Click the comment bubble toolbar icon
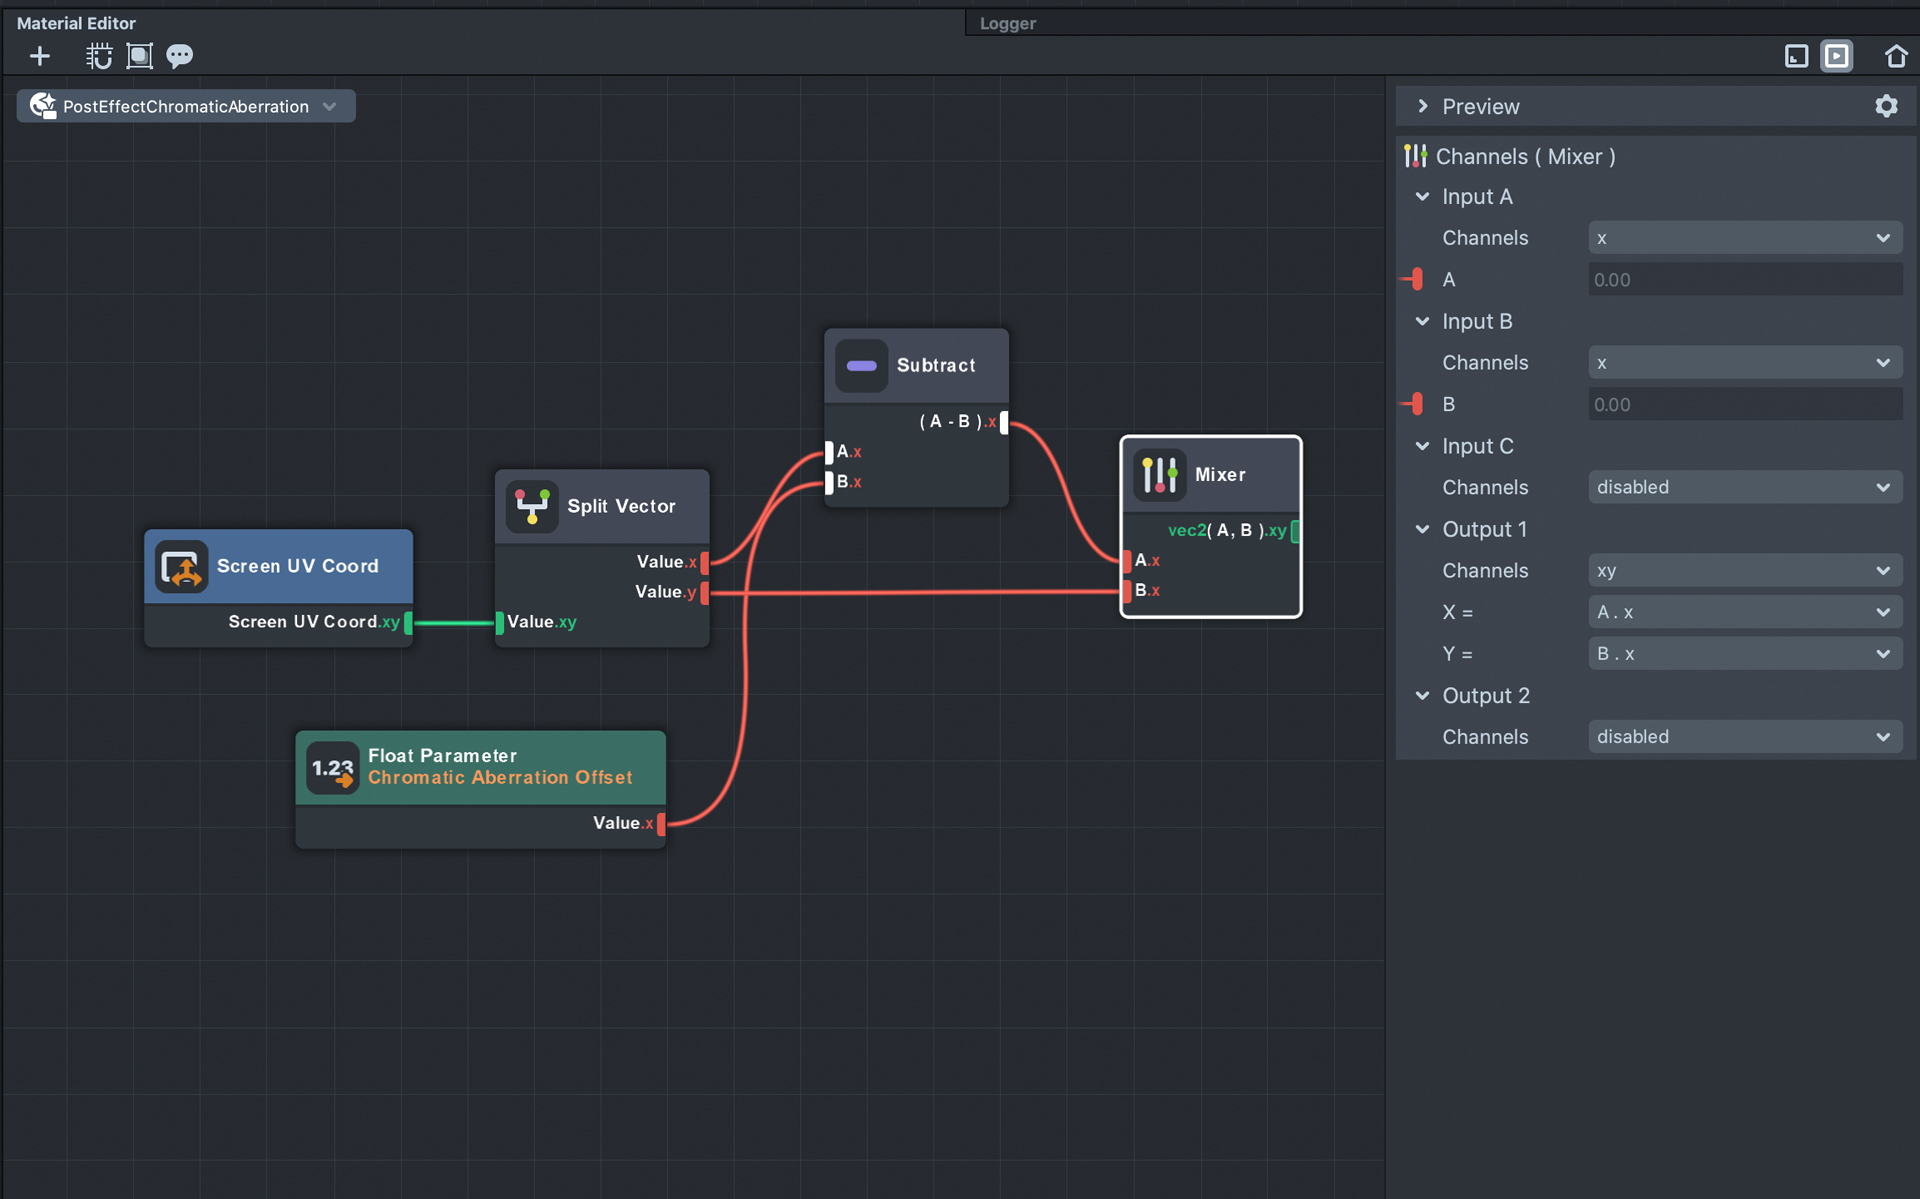Viewport: 1920px width, 1199px height. click(180, 56)
